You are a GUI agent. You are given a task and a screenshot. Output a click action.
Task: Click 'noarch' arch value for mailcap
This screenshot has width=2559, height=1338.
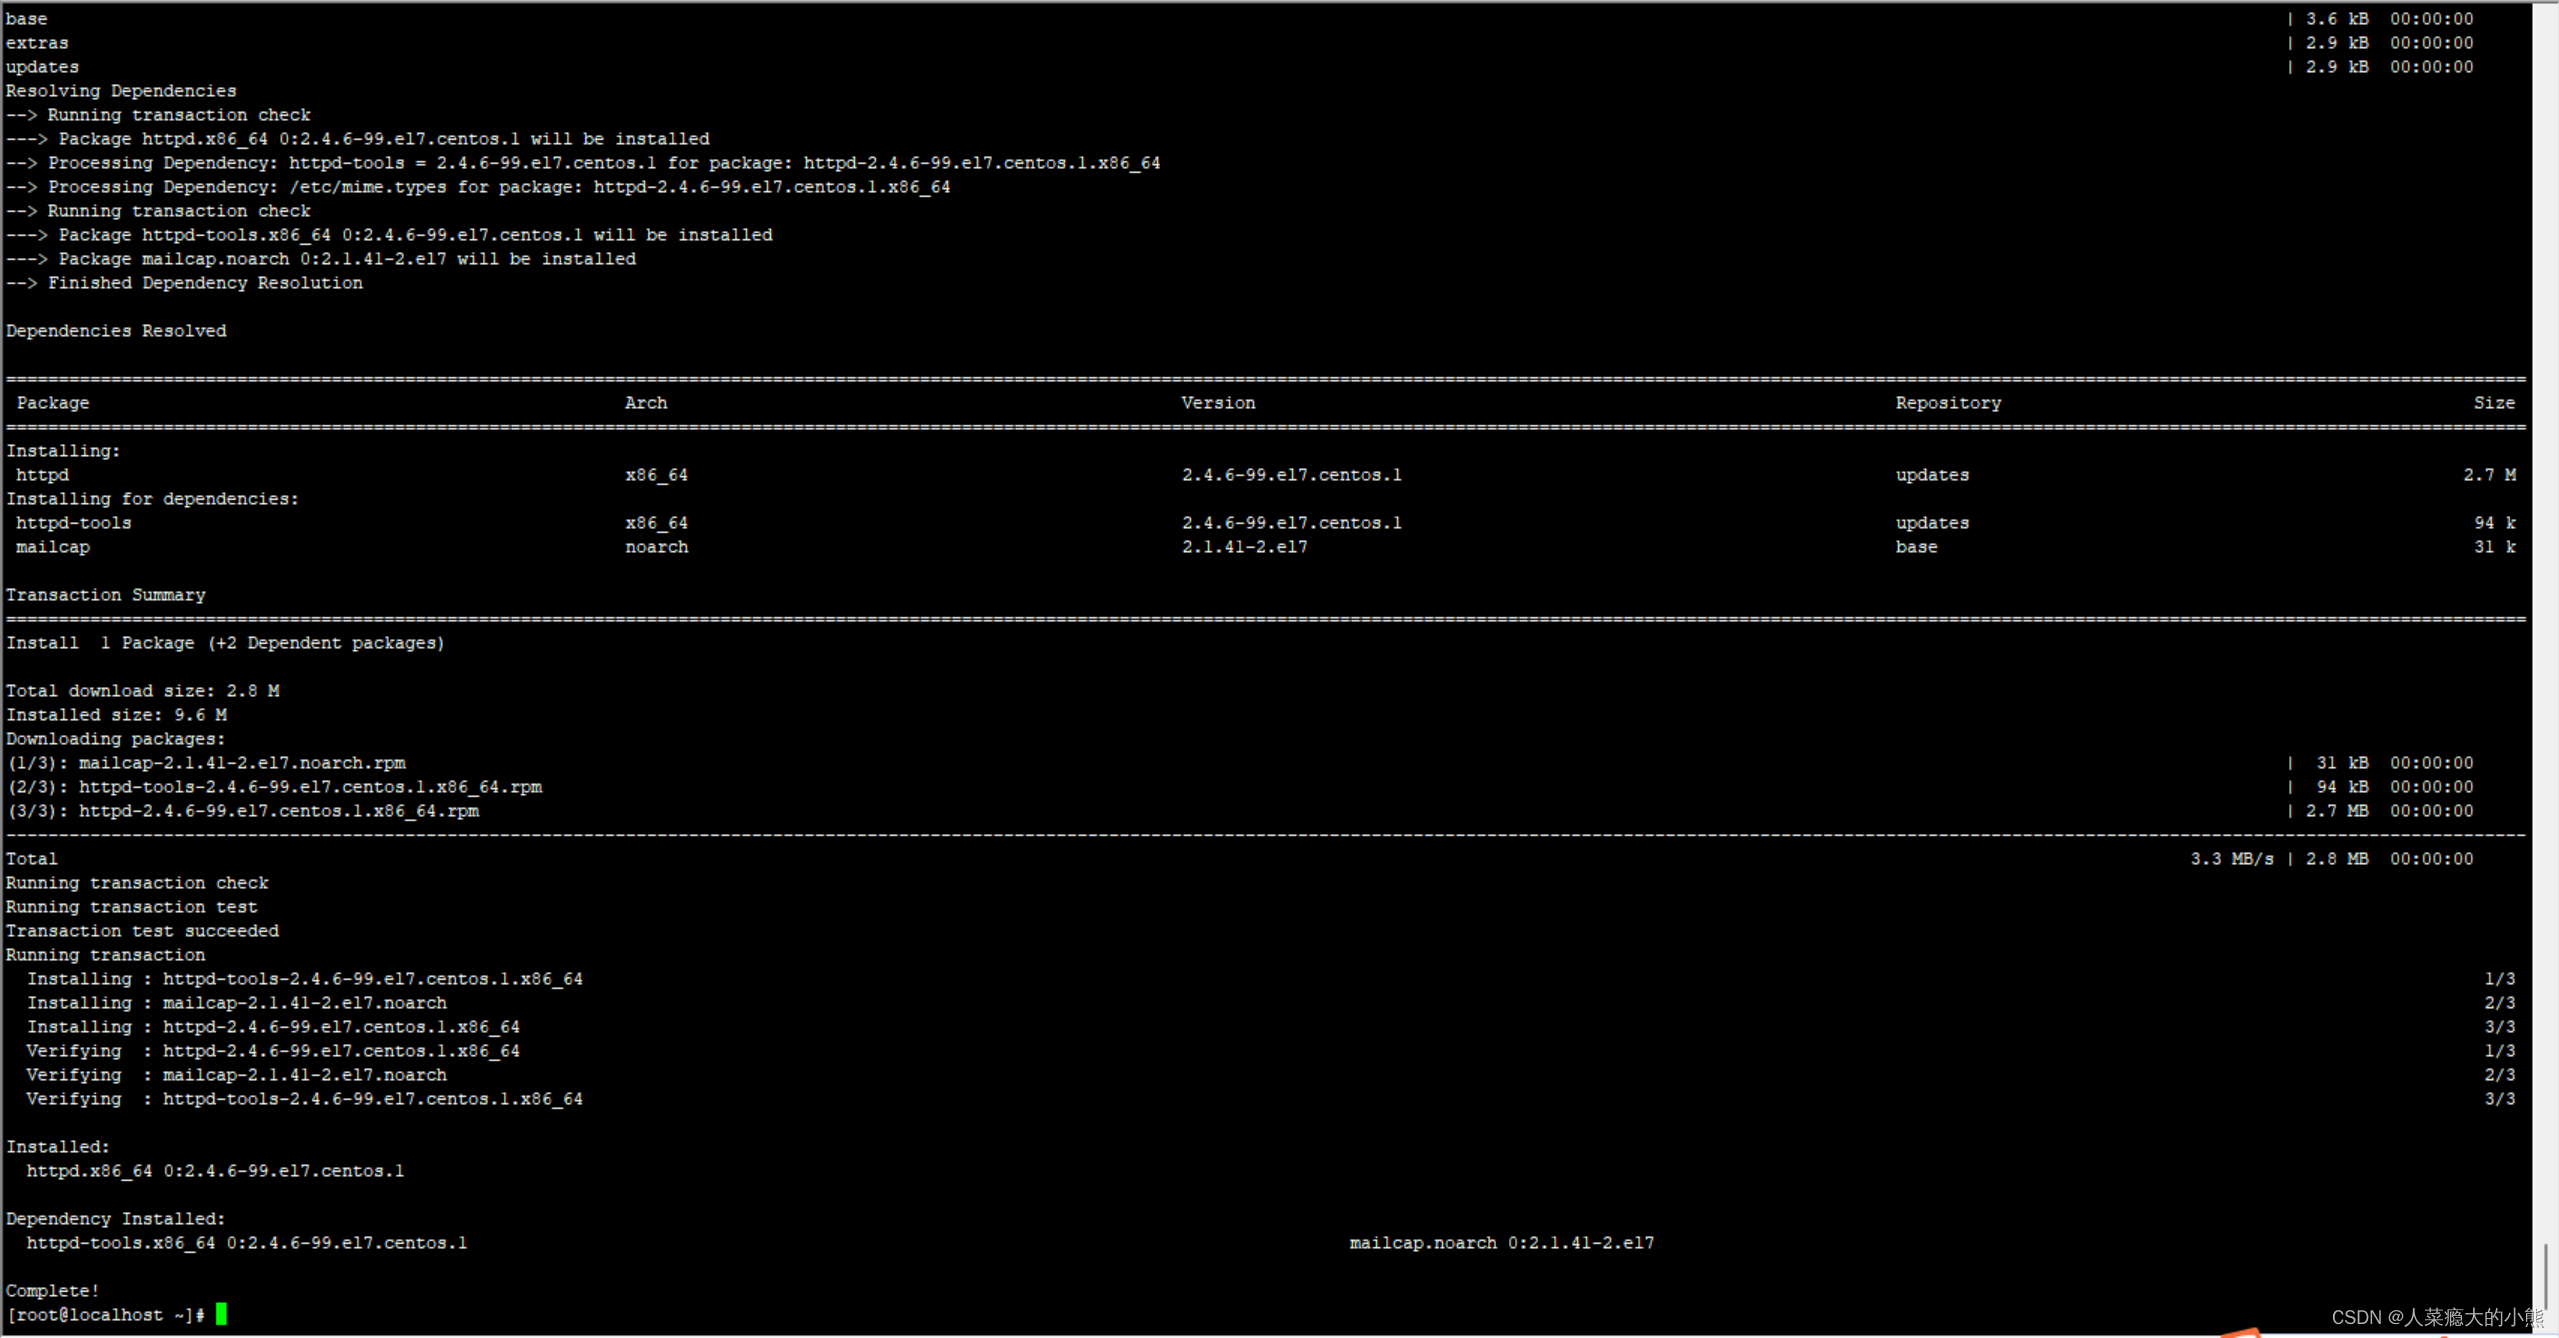coord(657,547)
